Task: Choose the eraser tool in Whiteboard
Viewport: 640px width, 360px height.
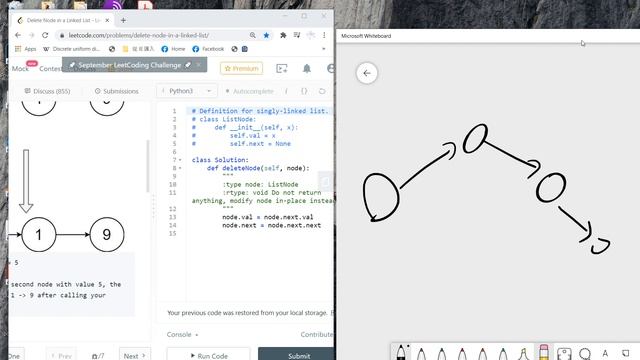Action: pyautogui.click(x=544, y=353)
